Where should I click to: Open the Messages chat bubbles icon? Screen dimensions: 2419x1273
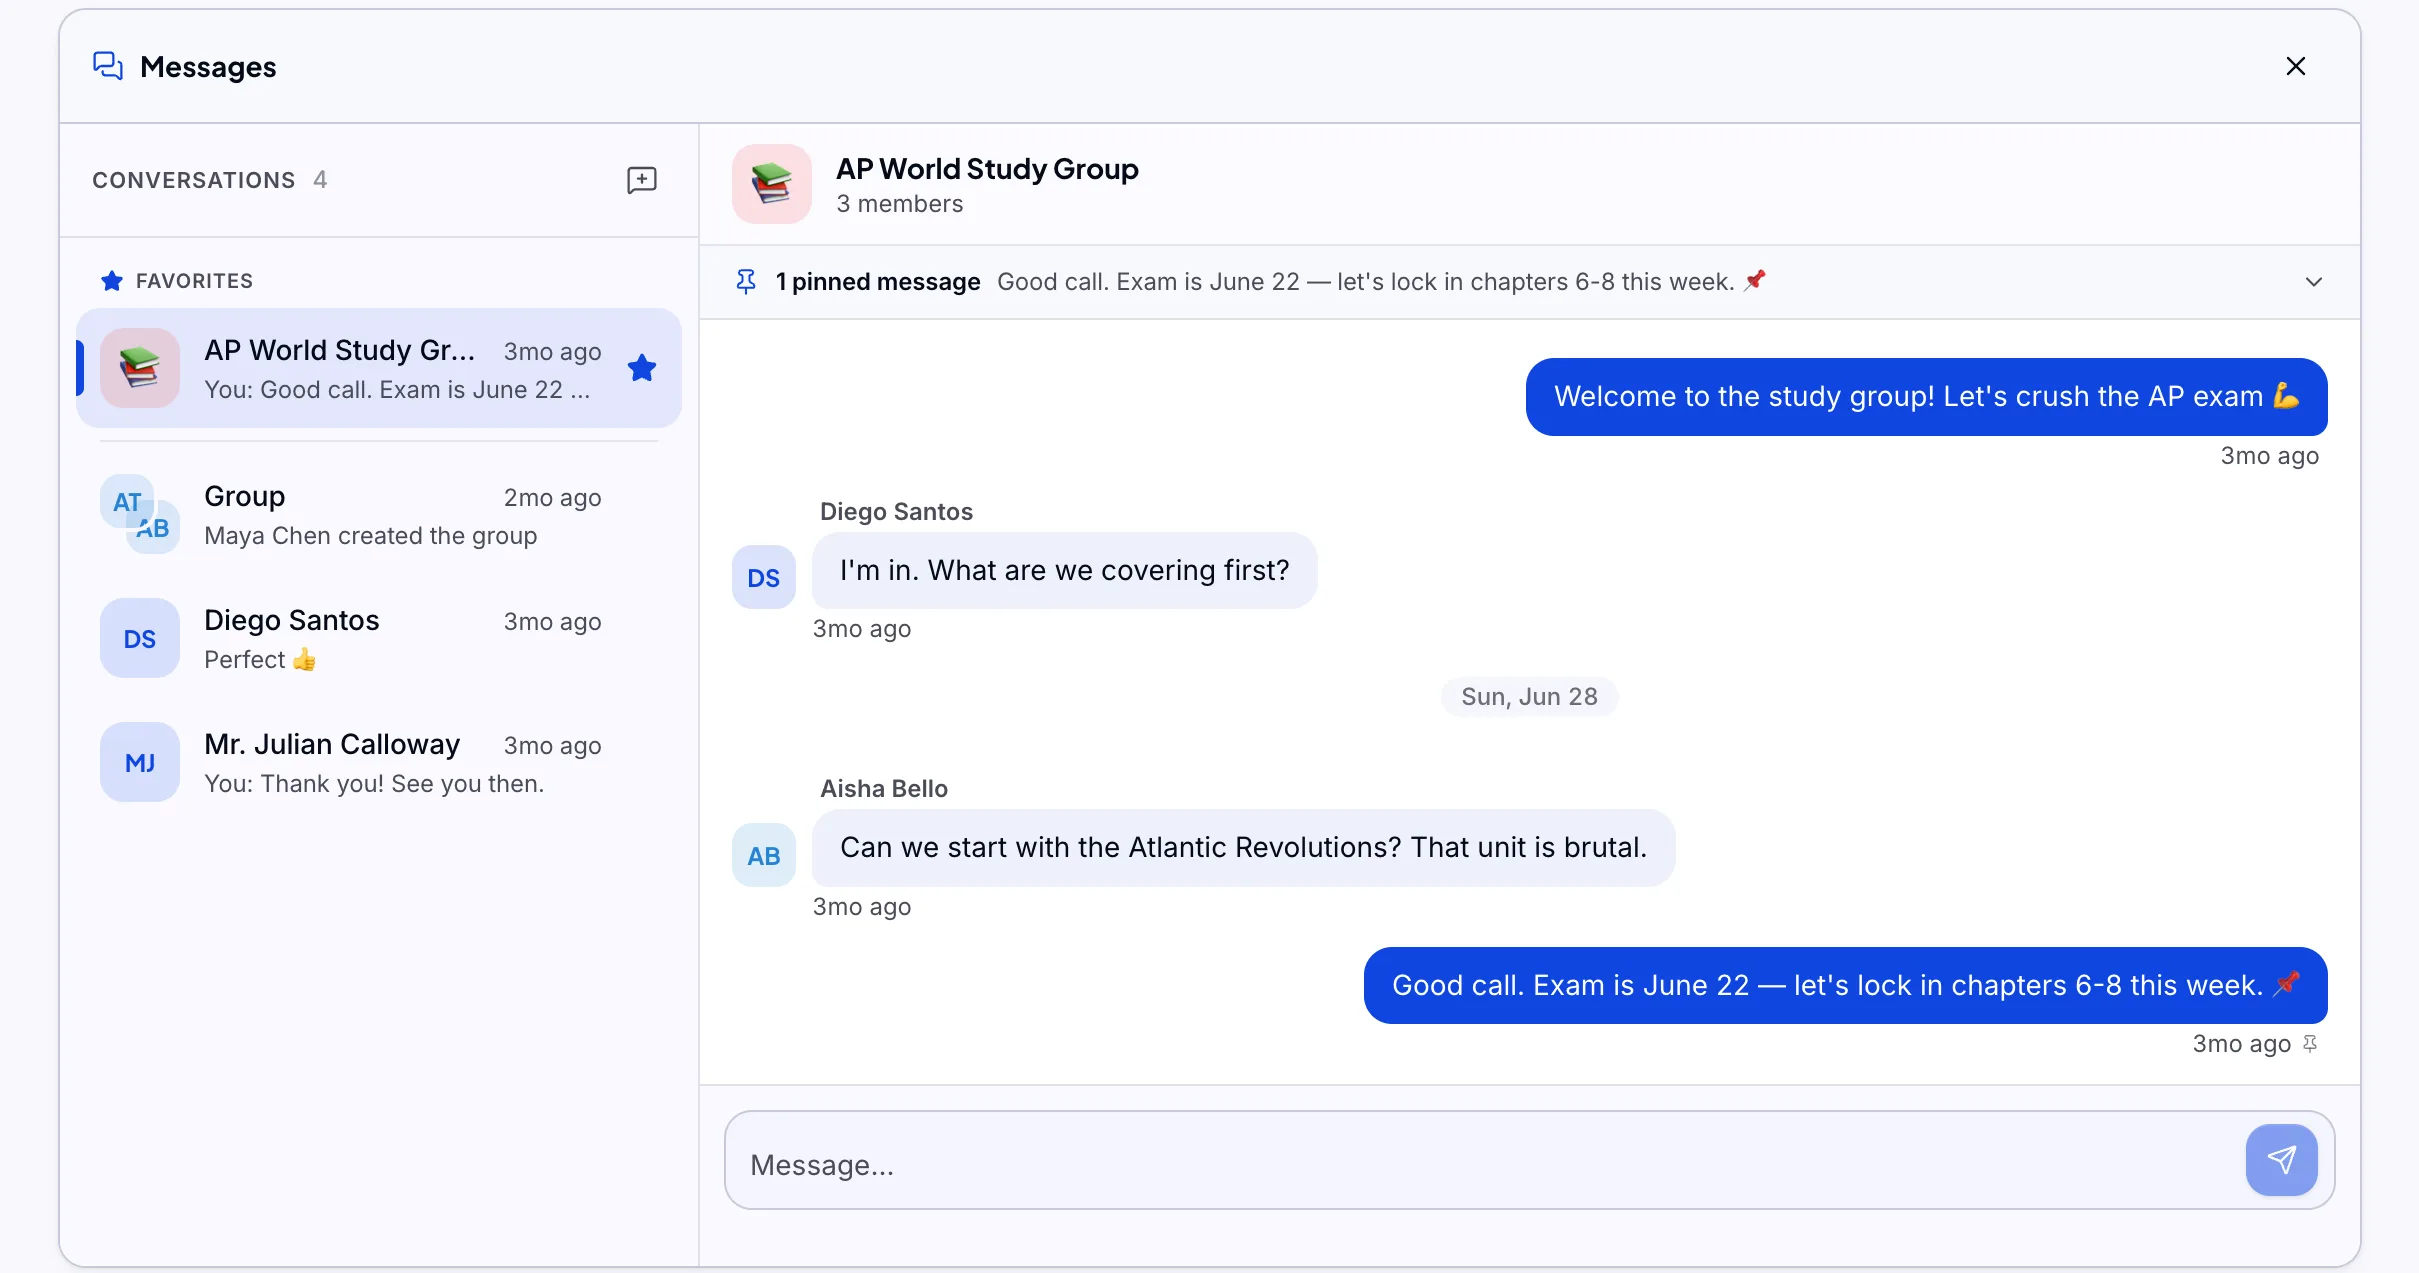pos(108,66)
